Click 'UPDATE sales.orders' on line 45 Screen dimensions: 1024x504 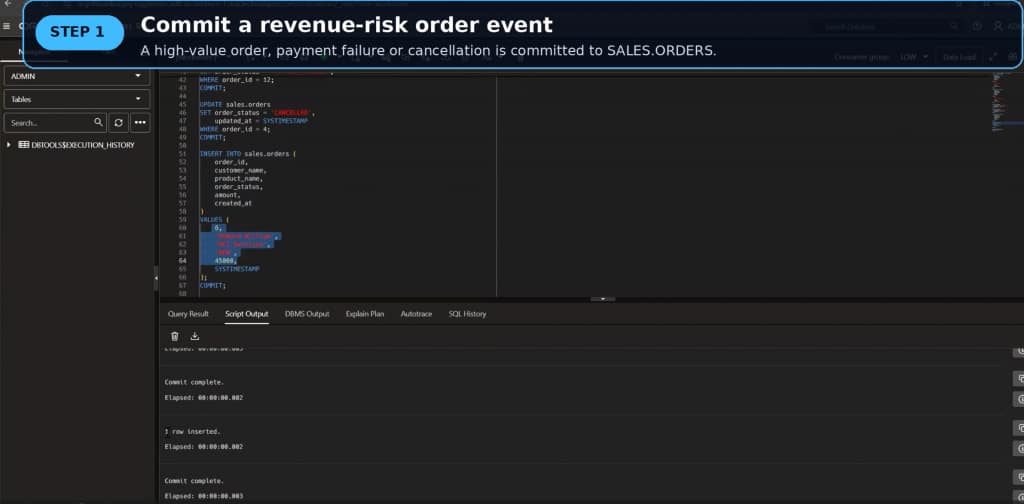[x=235, y=104]
